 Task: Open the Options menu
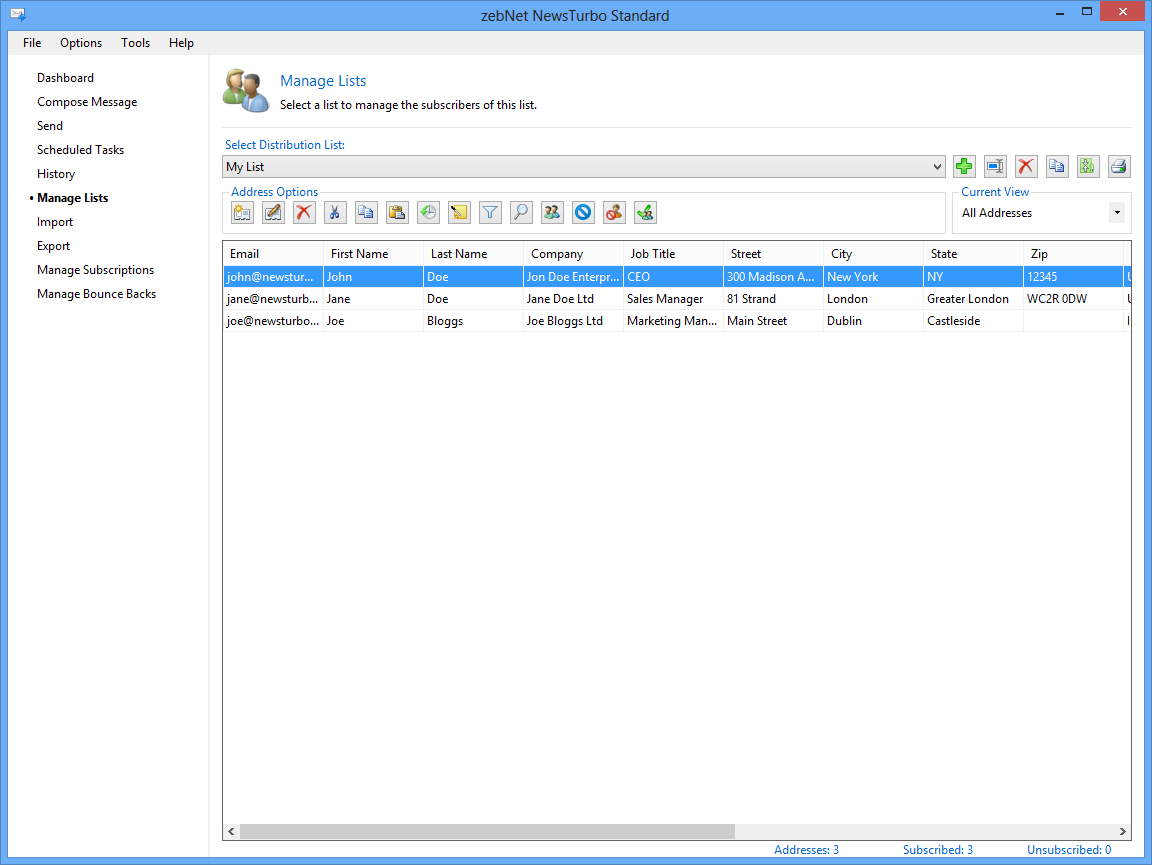click(81, 43)
